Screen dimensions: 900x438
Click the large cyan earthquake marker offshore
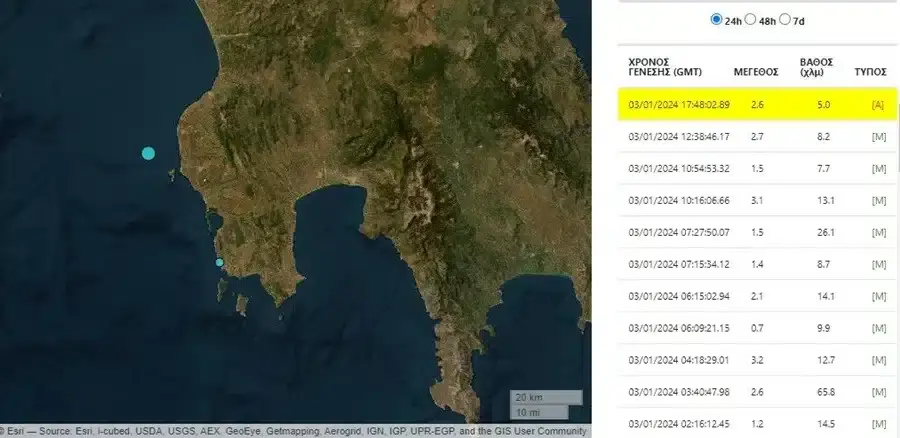click(148, 153)
